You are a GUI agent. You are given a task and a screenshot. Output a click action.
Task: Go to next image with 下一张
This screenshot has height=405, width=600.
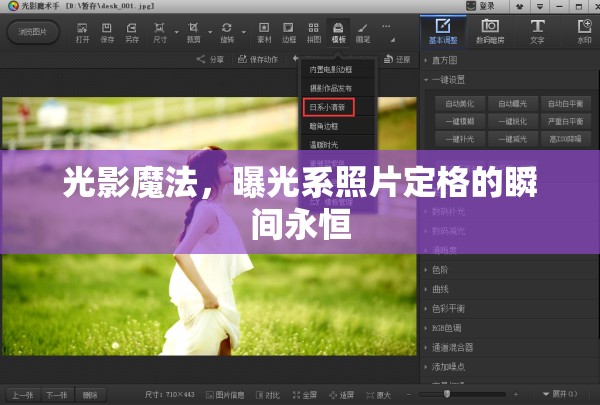(57, 395)
